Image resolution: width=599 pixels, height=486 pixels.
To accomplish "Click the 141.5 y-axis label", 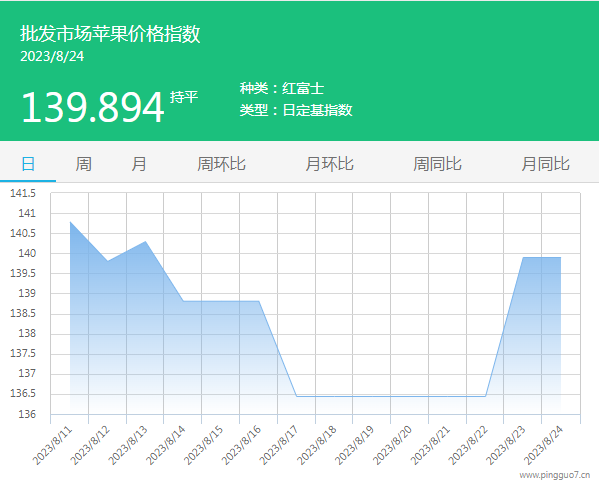I will point(23,193).
